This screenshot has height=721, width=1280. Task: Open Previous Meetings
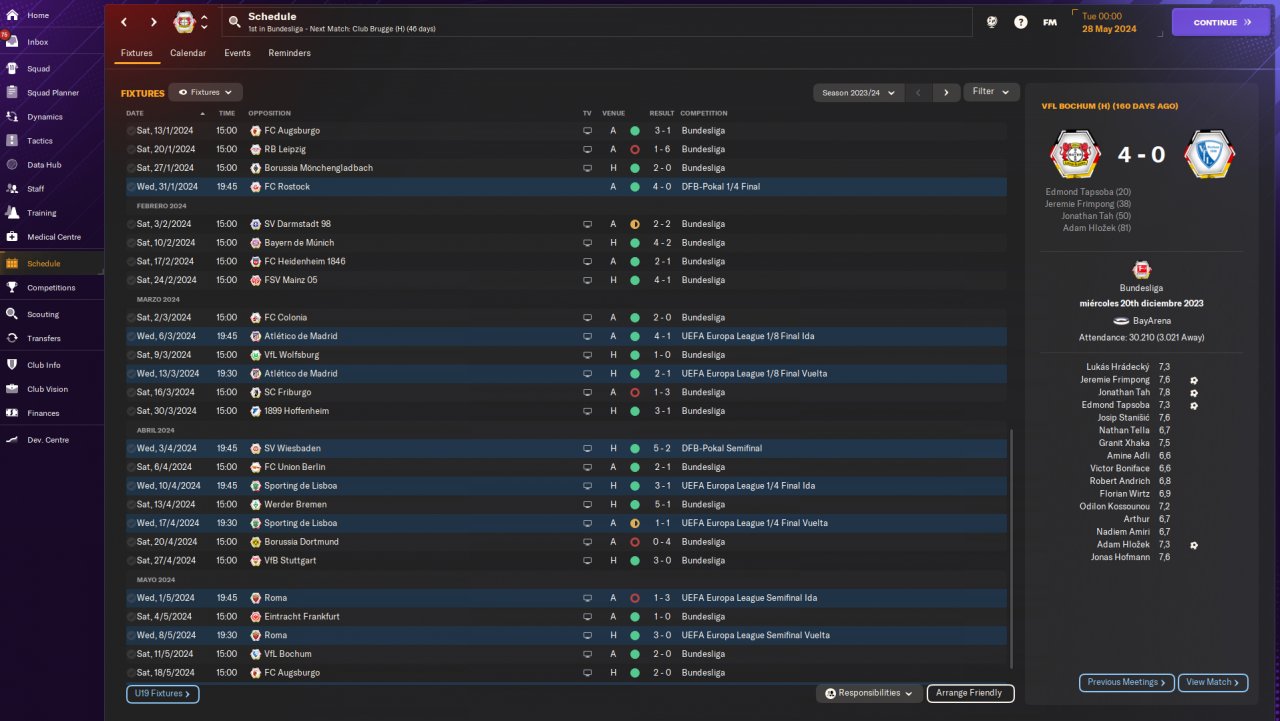coord(1126,682)
